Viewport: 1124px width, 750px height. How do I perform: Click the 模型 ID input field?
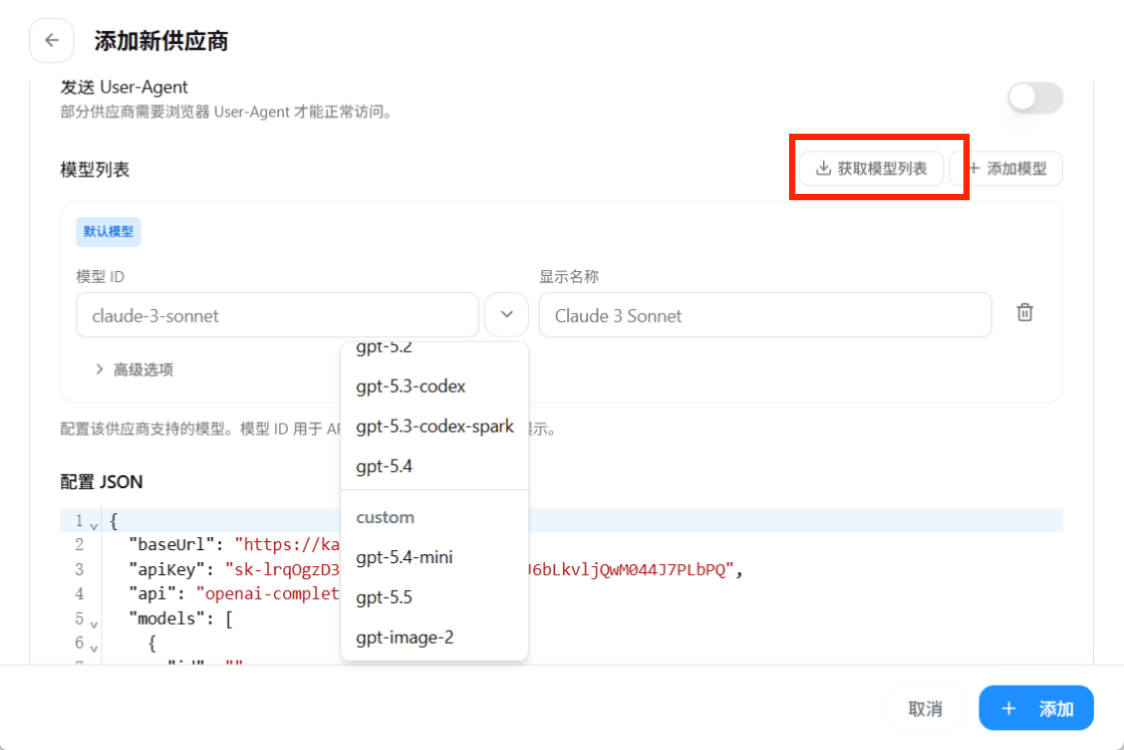277,315
